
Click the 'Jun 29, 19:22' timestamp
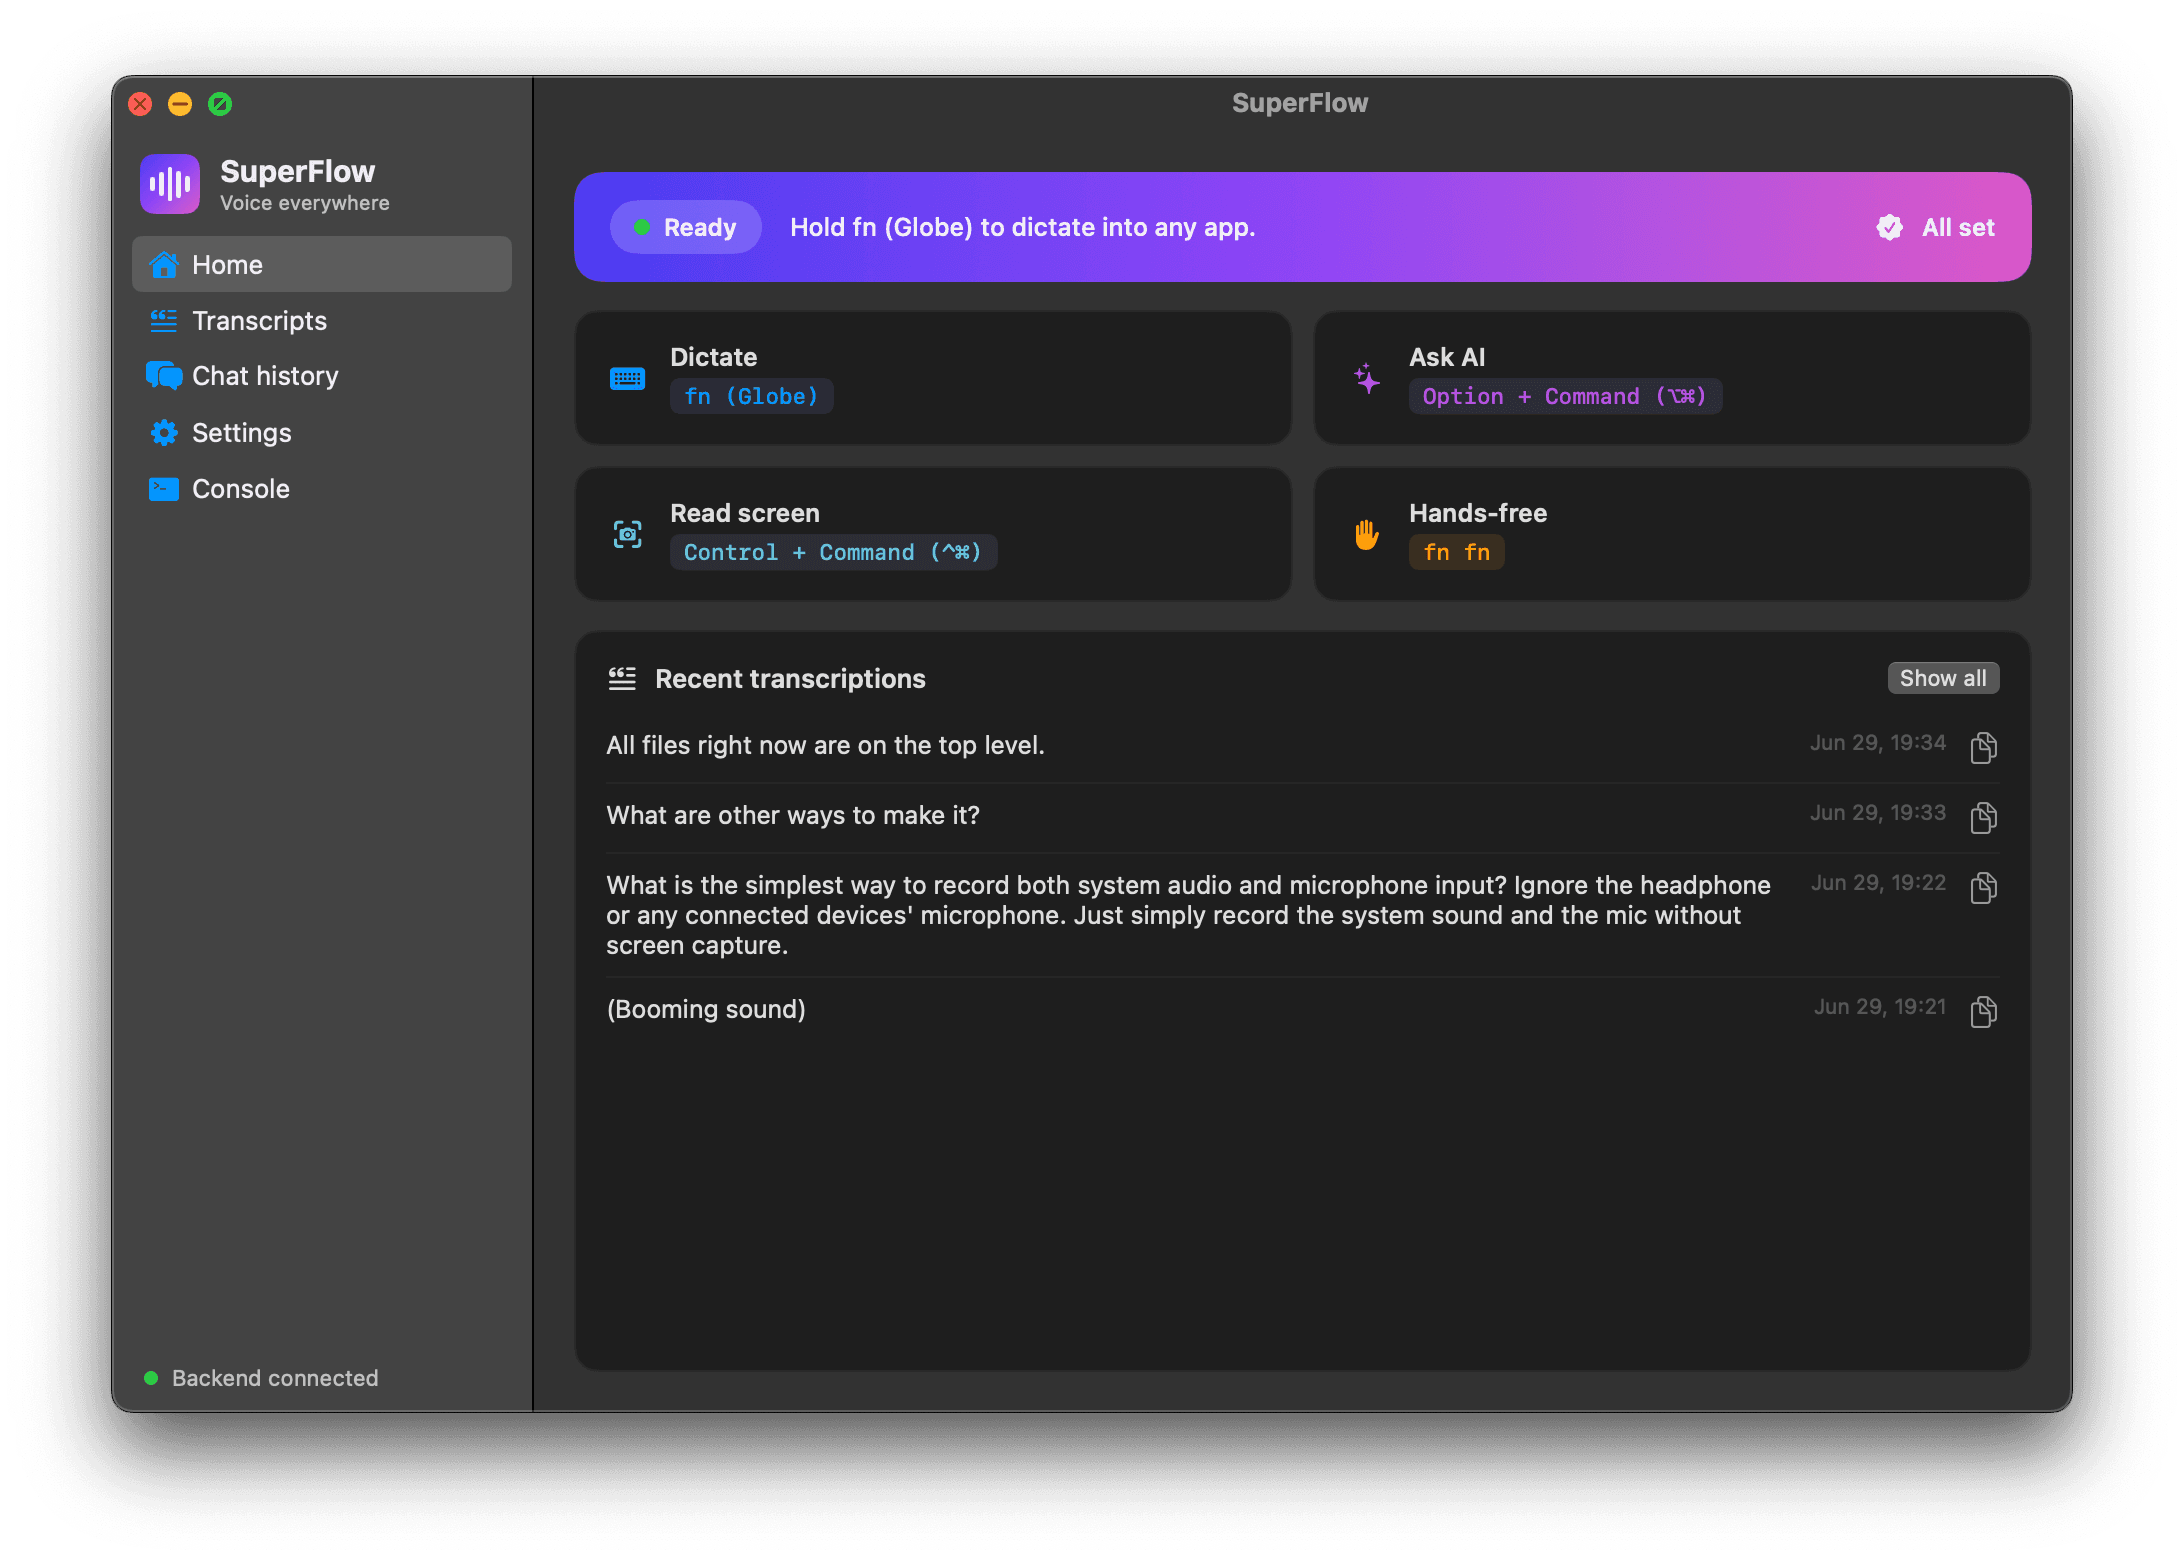click(1878, 883)
